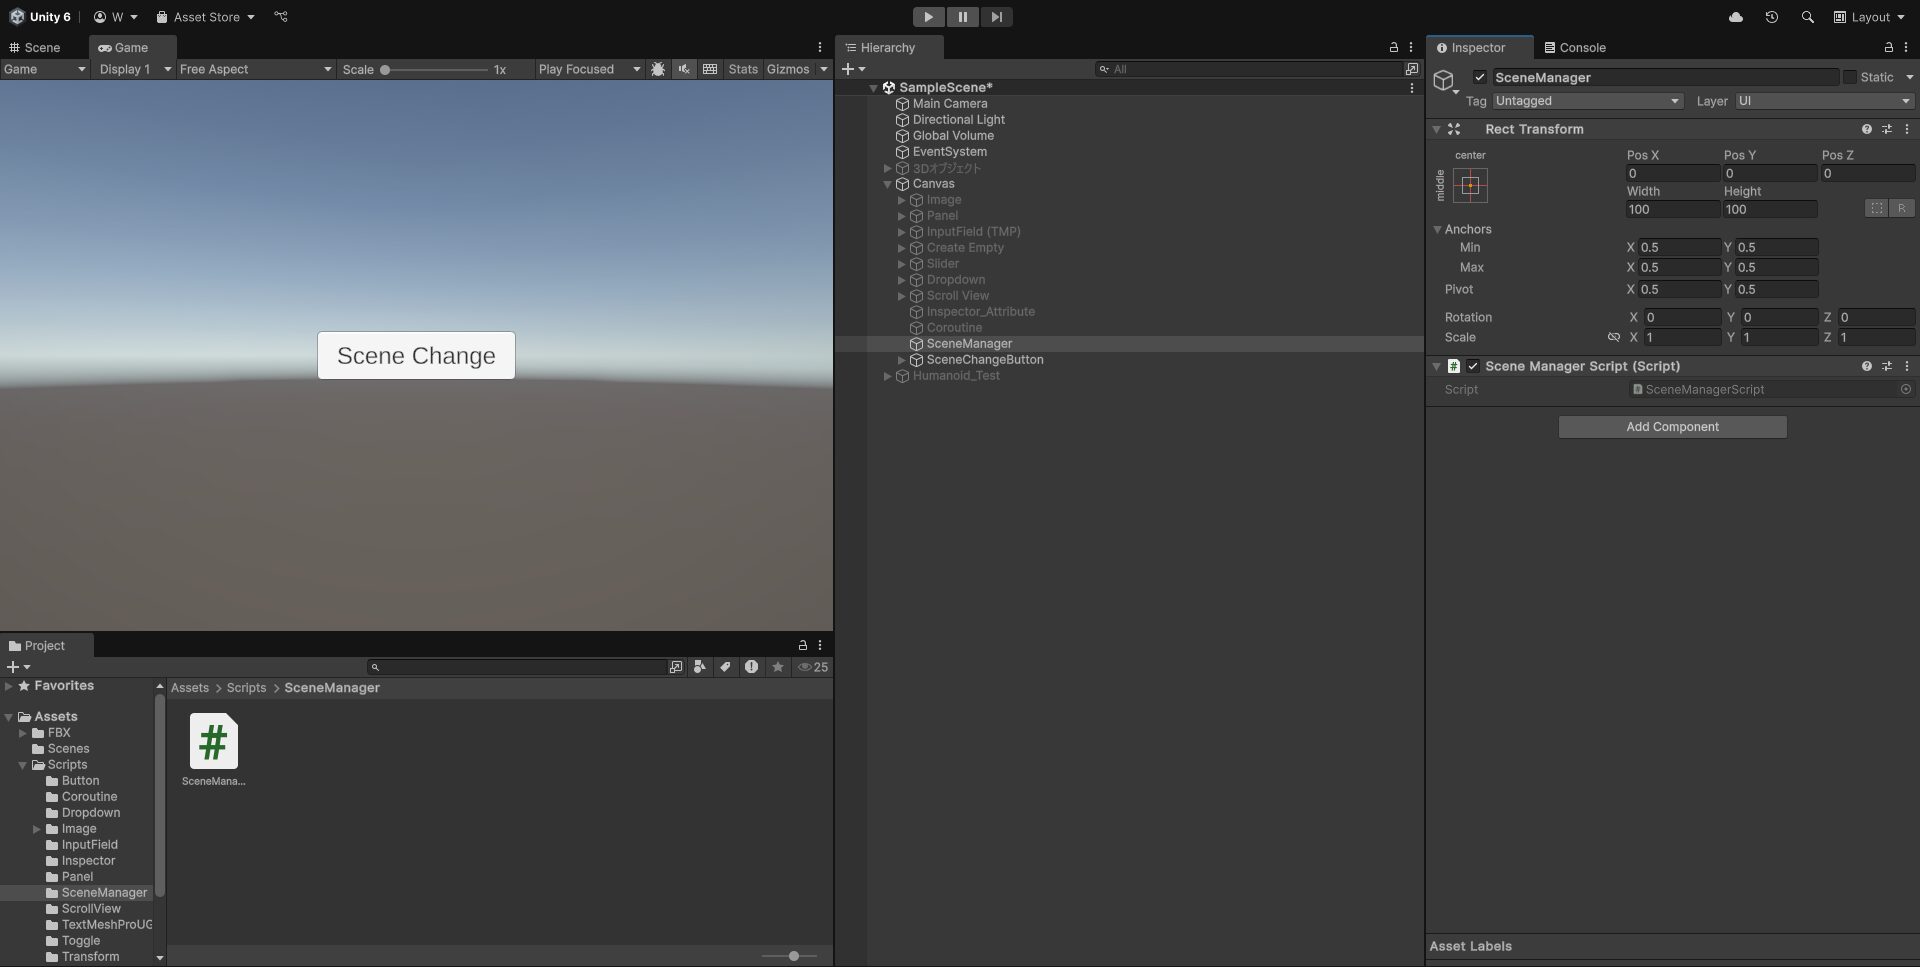Open the Tag dropdown showing Untagged
This screenshot has height=967, width=1920.
1586,101
